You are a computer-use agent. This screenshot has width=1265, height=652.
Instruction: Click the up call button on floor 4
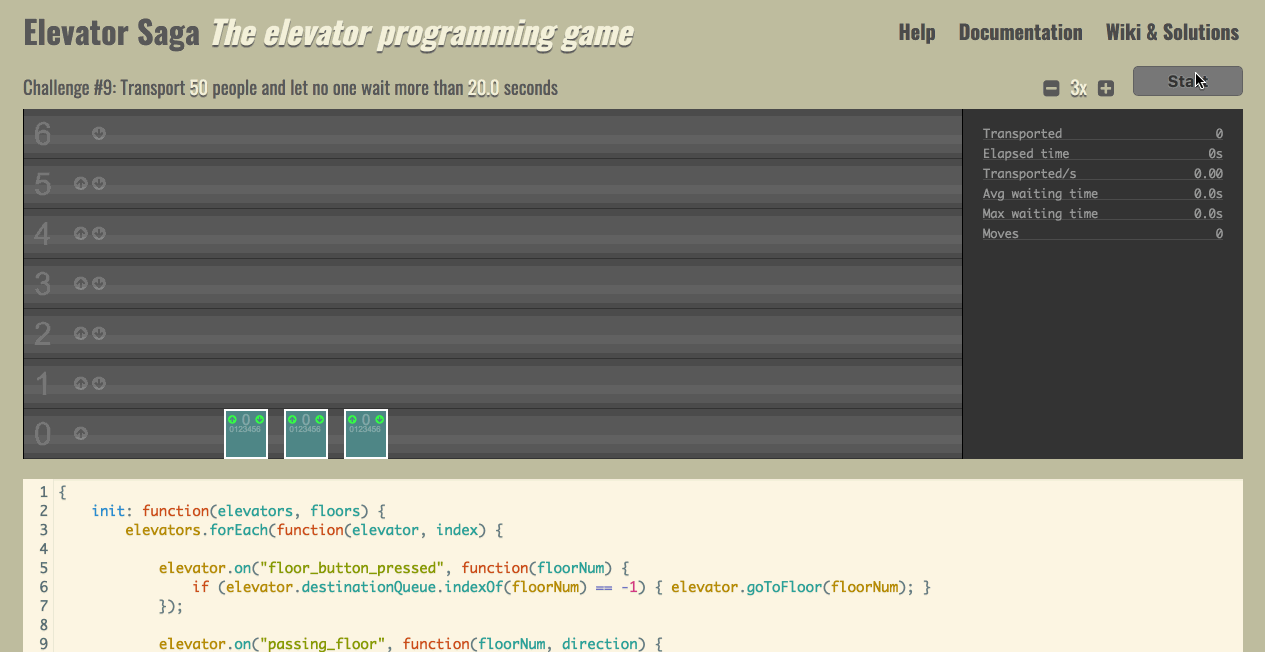click(81, 233)
